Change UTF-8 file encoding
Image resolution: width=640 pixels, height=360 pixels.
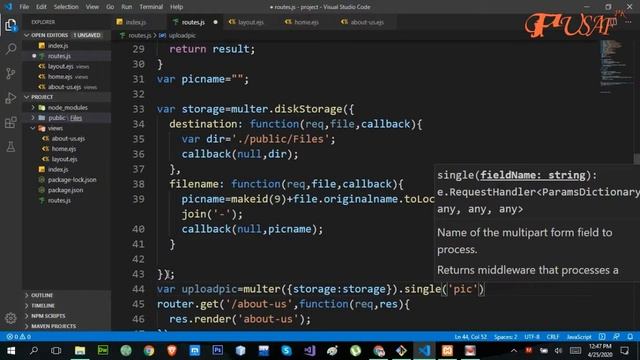[x=532, y=337]
